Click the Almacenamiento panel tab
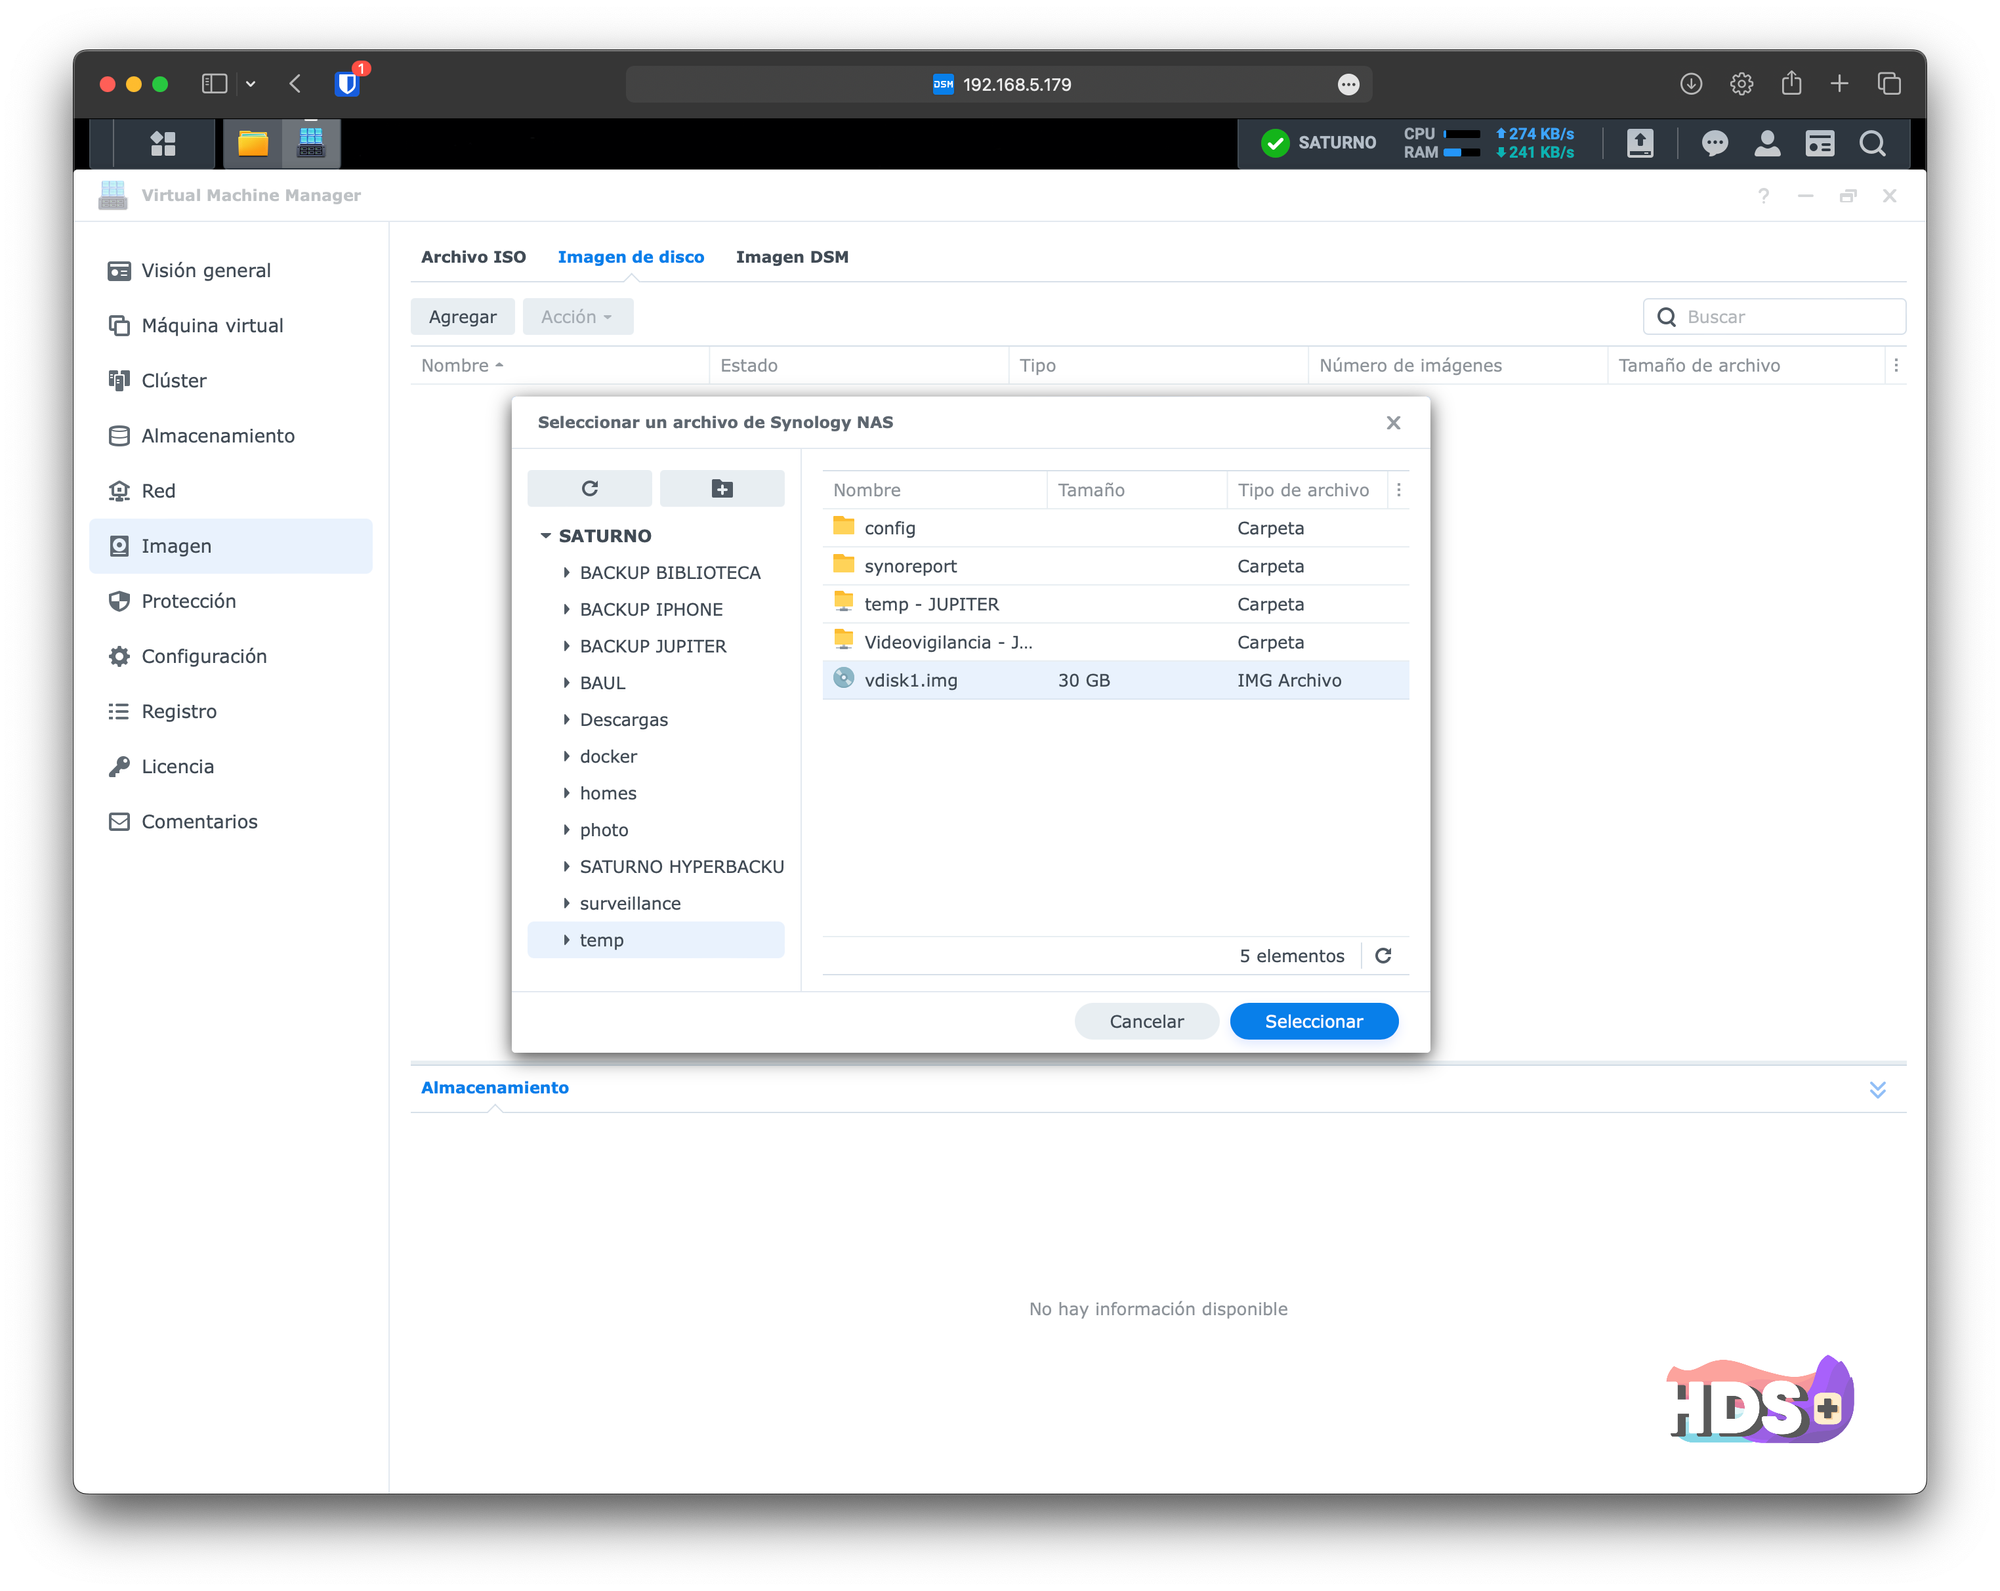This screenshot has width=2000, height=1591. (495, 1088)
